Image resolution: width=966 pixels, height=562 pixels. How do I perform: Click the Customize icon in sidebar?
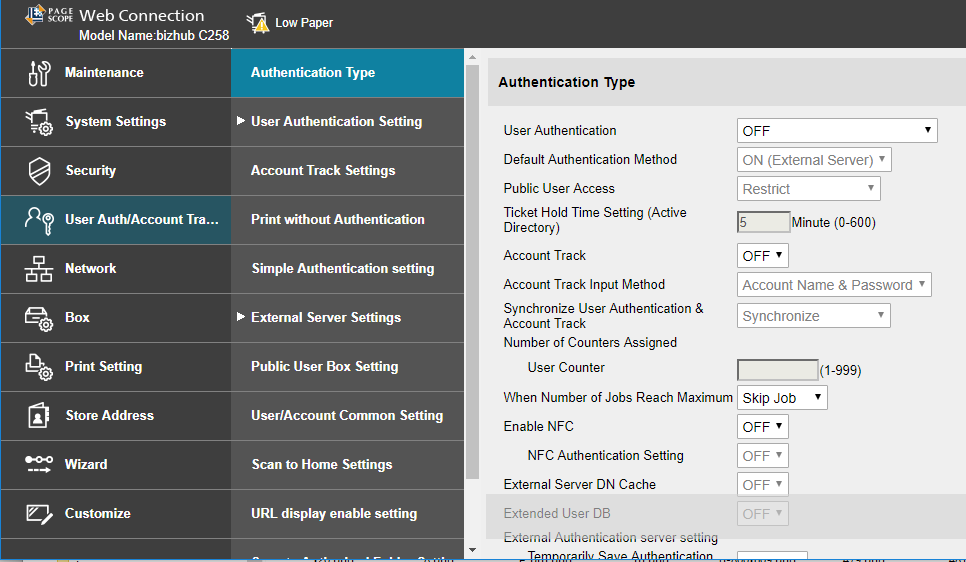pos(39,514)
